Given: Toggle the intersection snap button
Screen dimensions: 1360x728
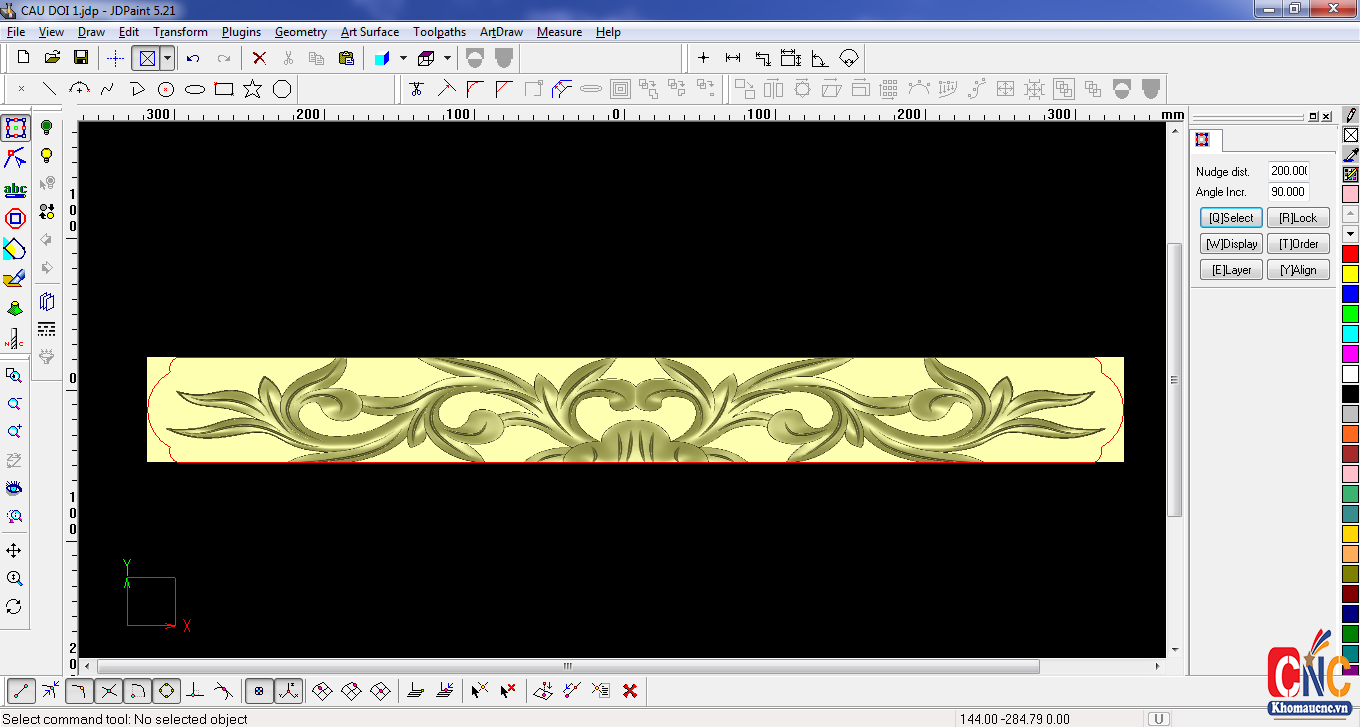Looking at the screenshot, I should click(x=109, y=690).
